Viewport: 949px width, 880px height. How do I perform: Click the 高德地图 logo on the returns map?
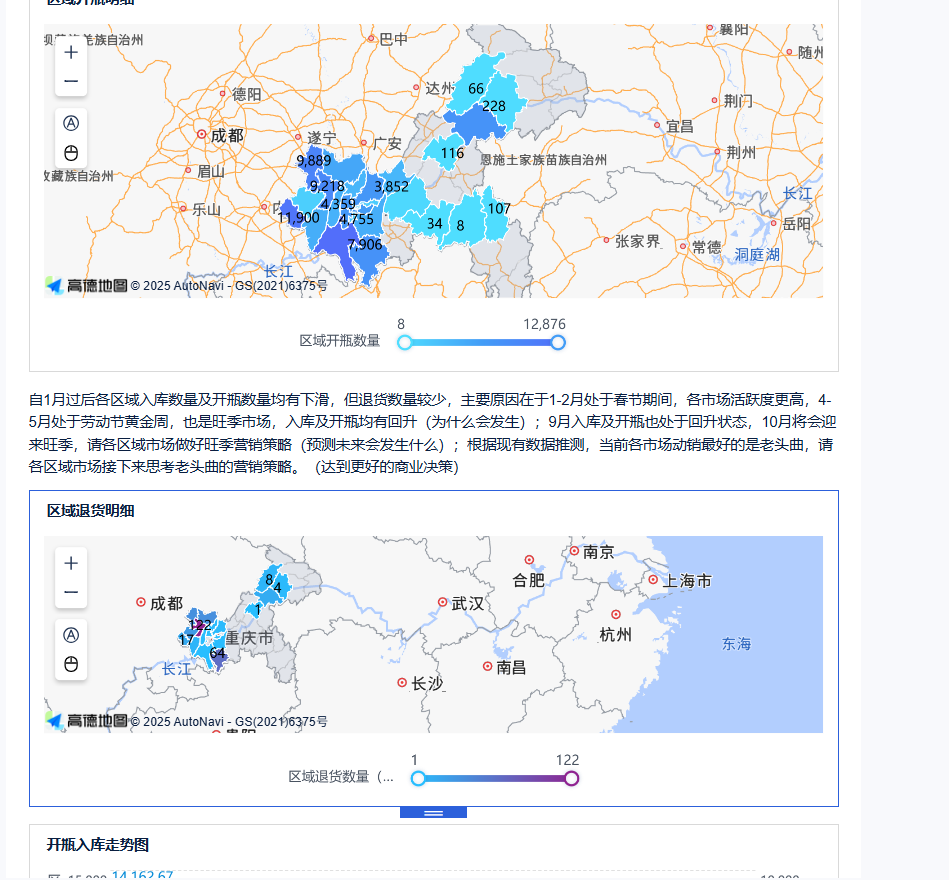click(x=87, y=720)
